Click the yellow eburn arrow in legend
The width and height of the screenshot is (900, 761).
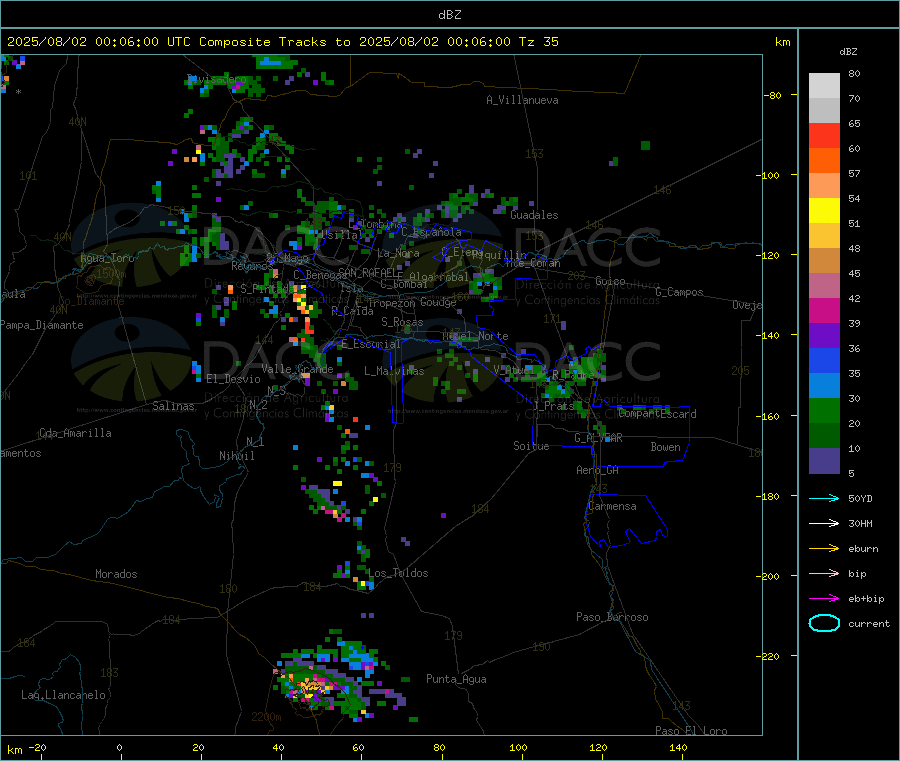[824, 548]
